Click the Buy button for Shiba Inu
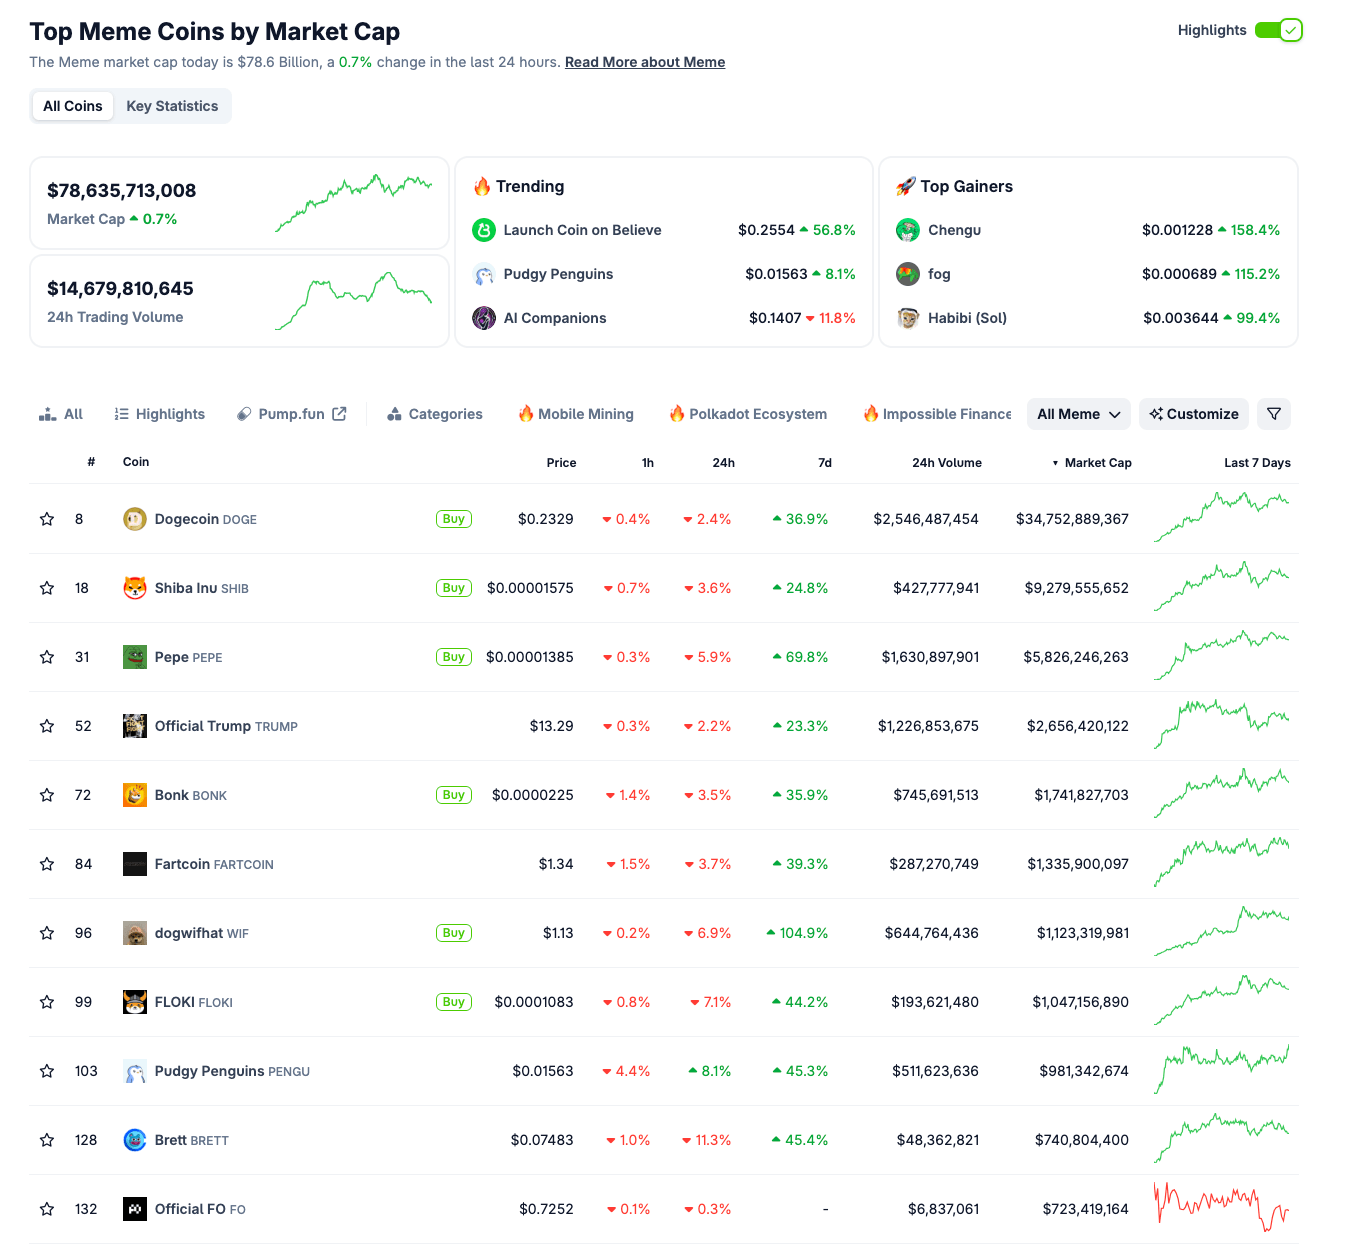Screen dimensions: 1356x1248 [453, 588]
